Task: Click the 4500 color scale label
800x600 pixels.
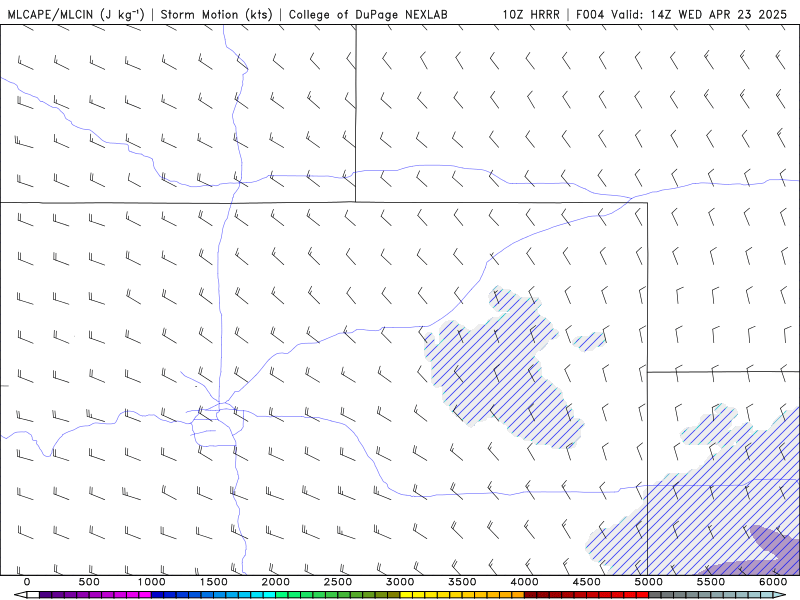Action: [587, 582]
